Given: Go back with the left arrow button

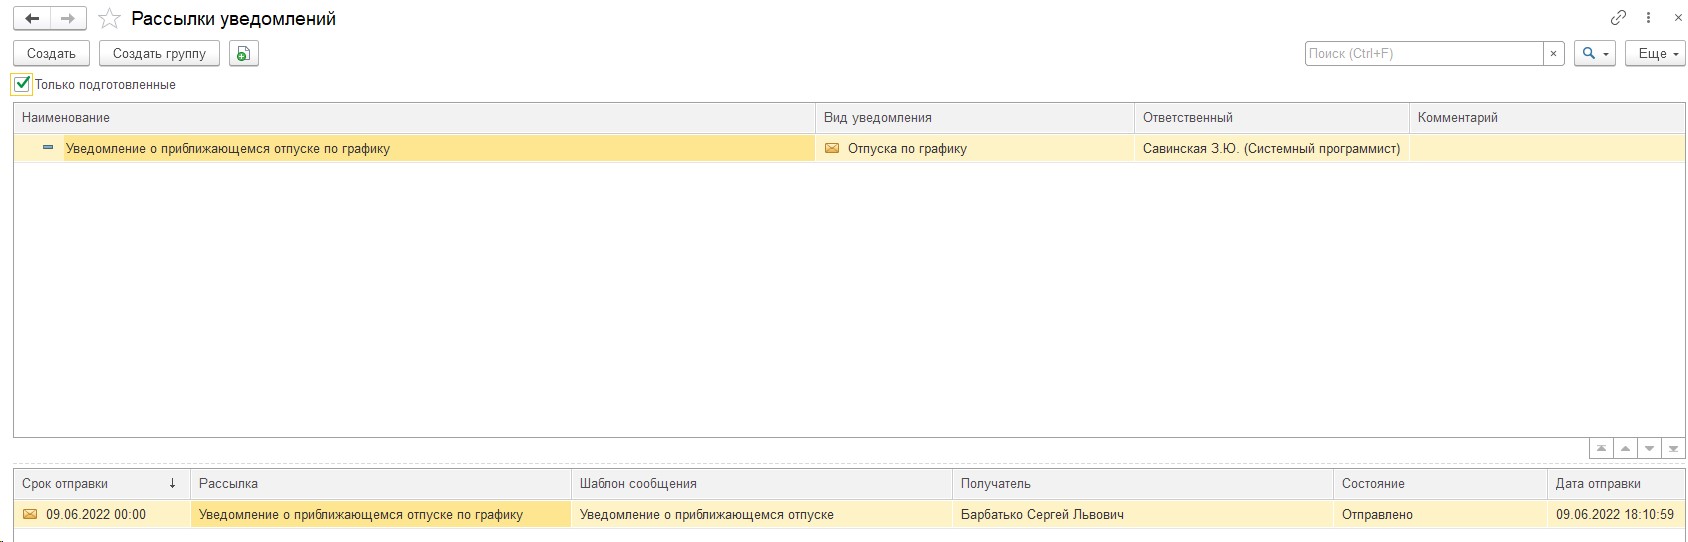Looking at the screenshot, I should tap(32, 19).
